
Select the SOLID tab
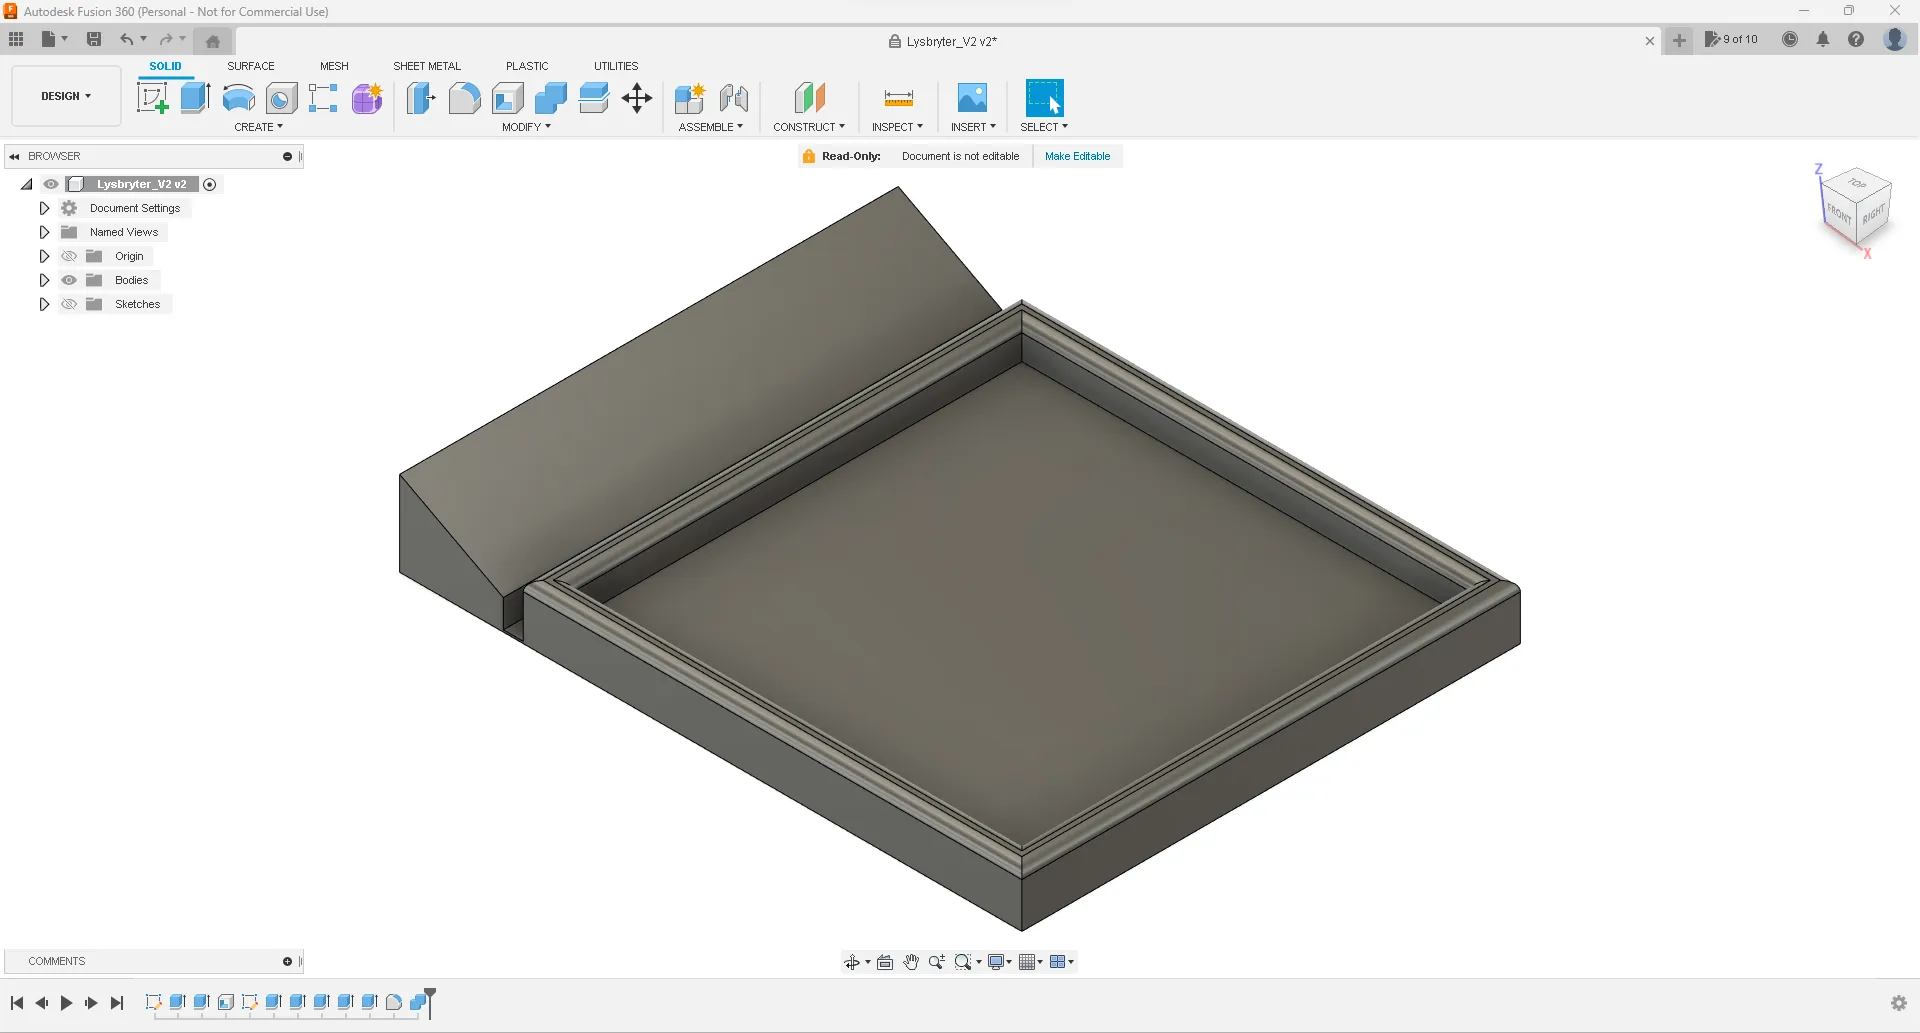click(x=166, y=66)
